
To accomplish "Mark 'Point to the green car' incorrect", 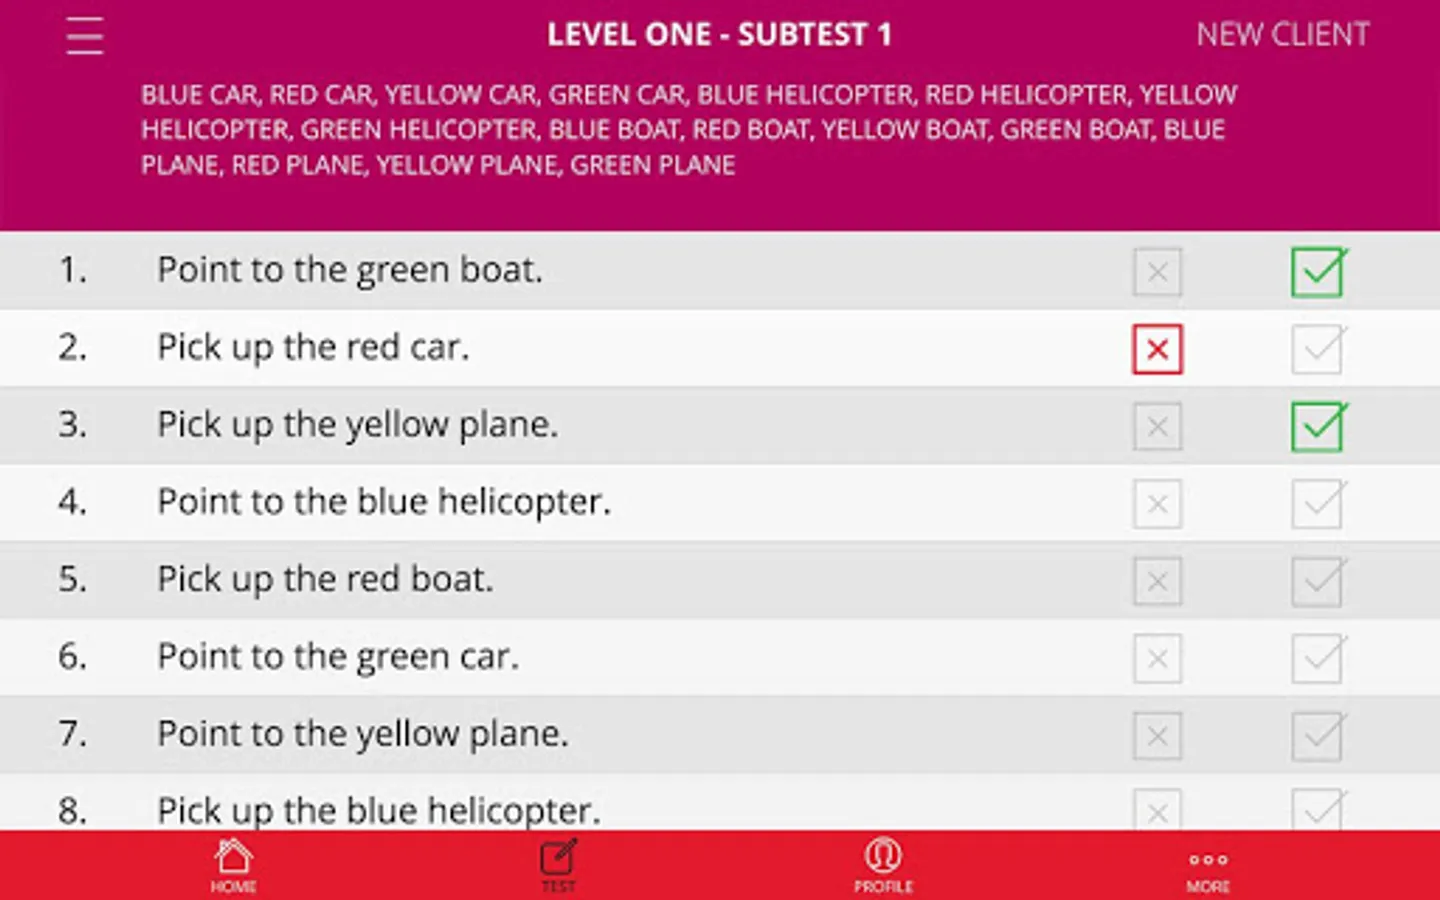I will (1157, 659).
